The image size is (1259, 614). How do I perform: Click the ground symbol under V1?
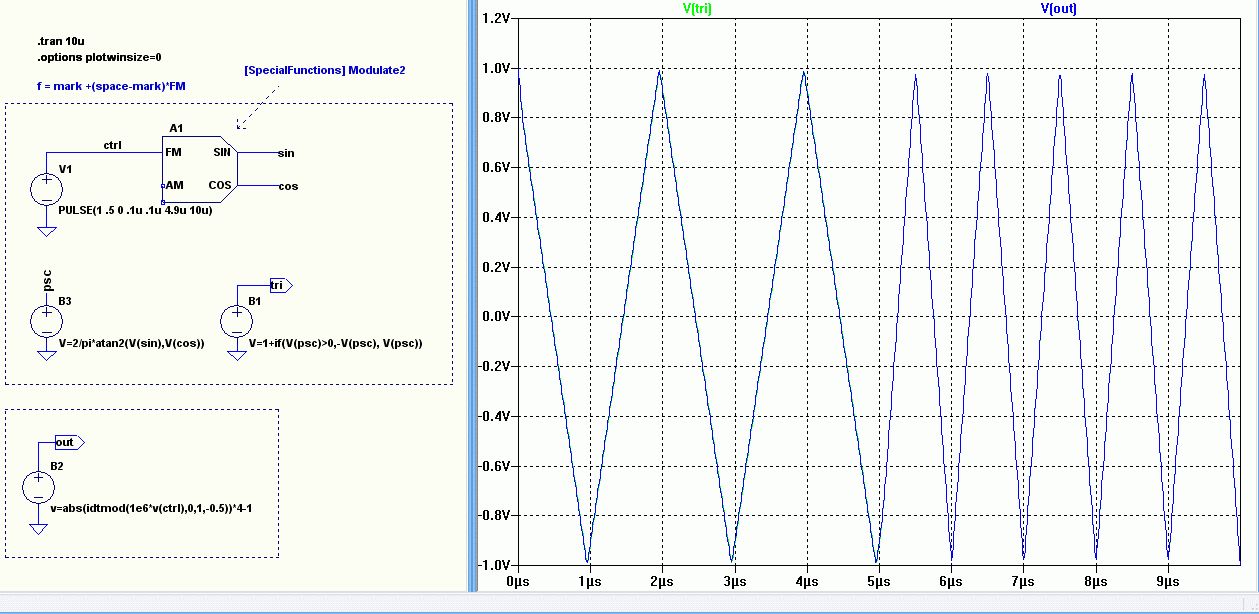point(46,231)
